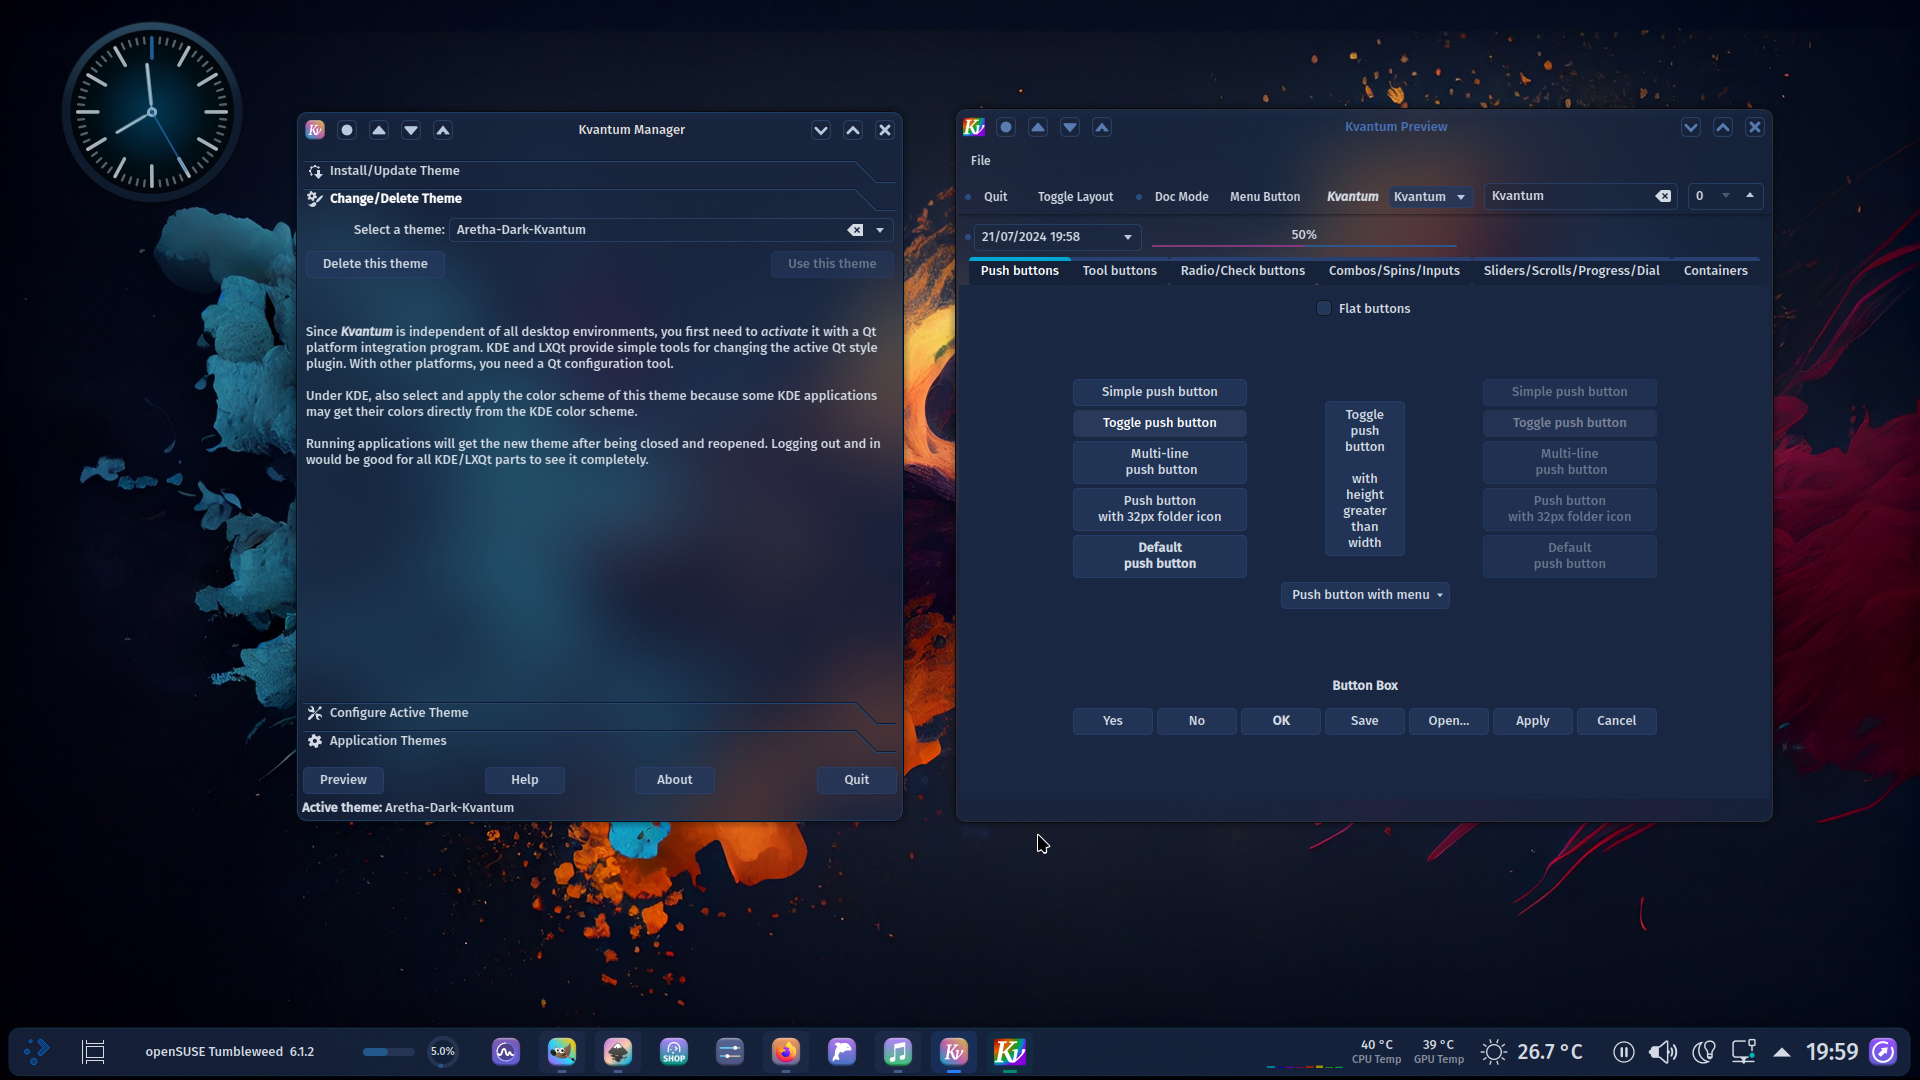Open the network monitor tray icon
This screenshot has width=1920, height=1080.
pyautogui.click(x=1743, y=1051)
